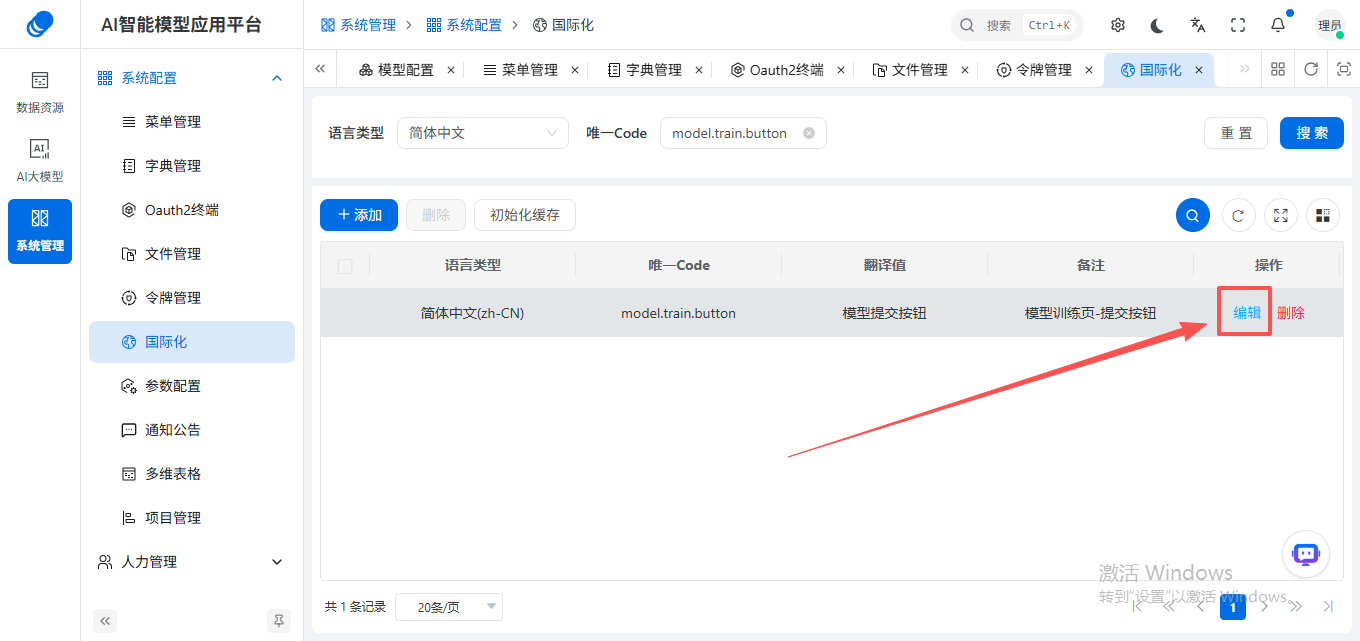
Task: Open 20条/页 page size dropdown
Action: [x=449, y=607]
